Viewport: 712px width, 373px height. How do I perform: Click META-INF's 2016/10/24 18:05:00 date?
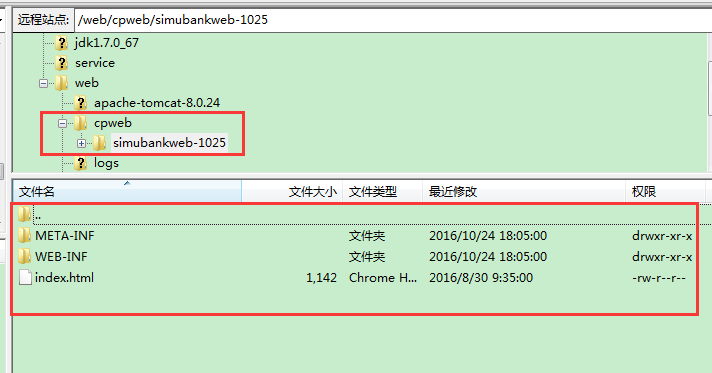tap(488, 235)
